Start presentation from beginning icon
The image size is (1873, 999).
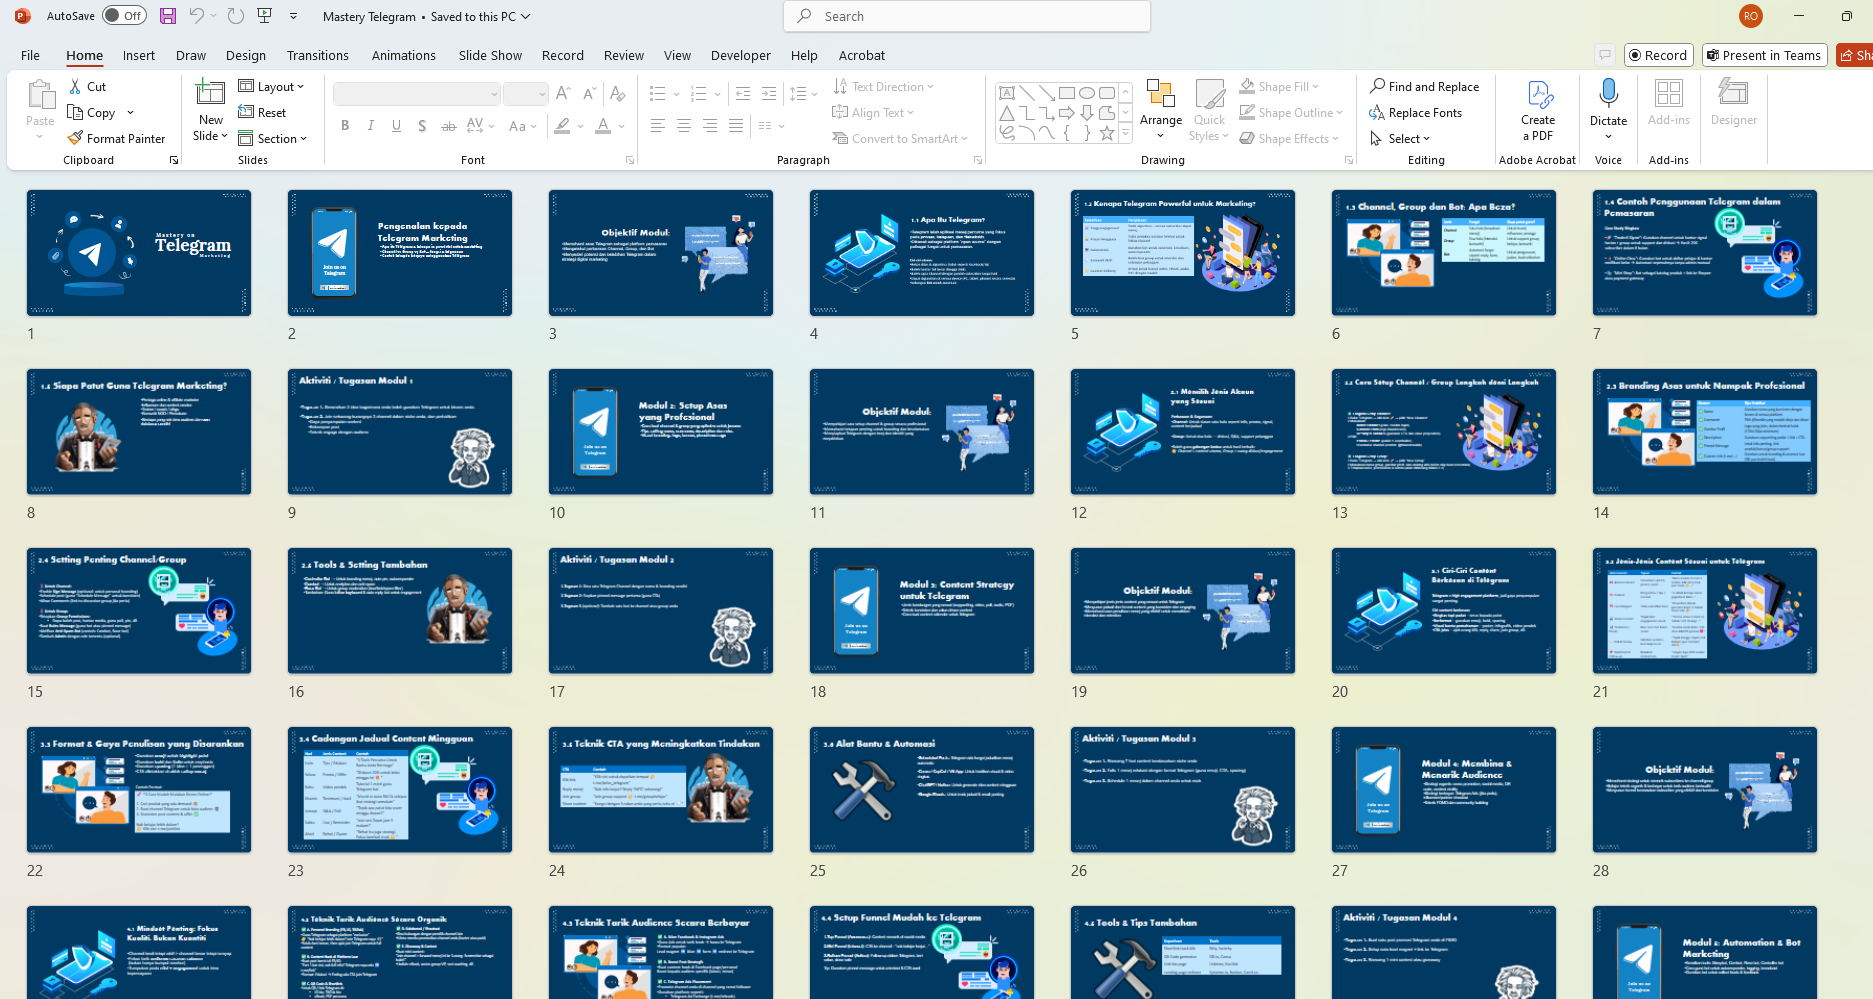[x=265, y=16]
